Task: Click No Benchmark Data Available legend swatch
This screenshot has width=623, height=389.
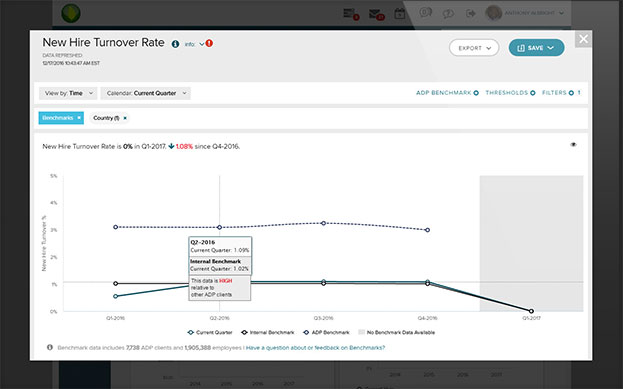Action: (x=362, y=332)
